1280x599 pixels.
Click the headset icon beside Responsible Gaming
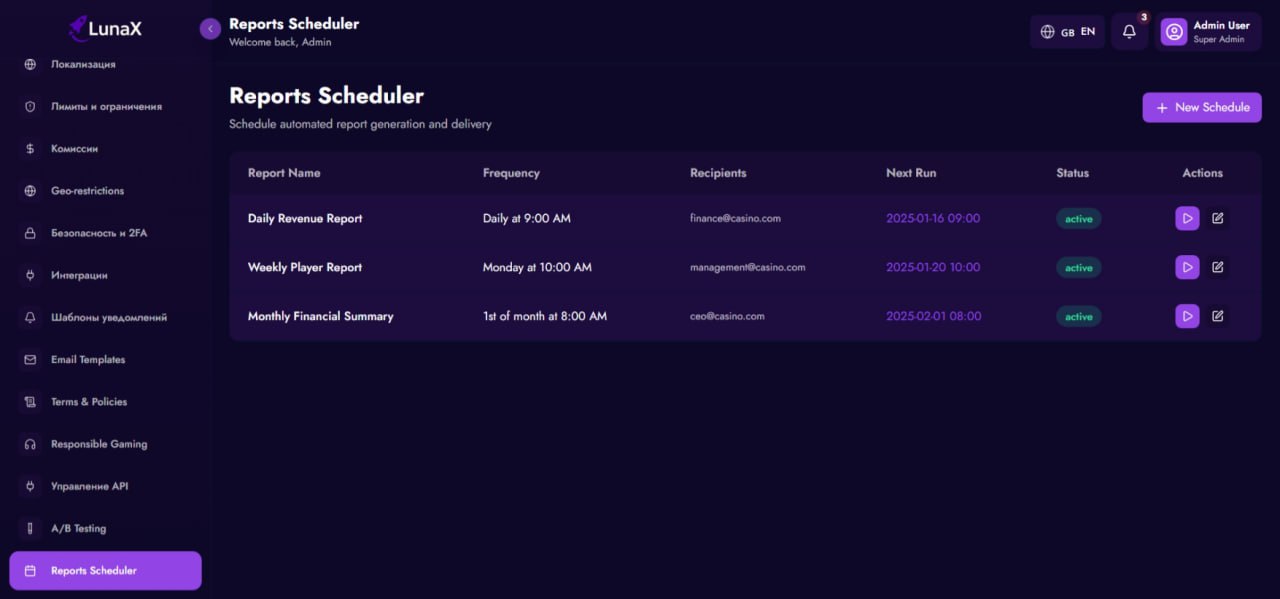(30, 444)
